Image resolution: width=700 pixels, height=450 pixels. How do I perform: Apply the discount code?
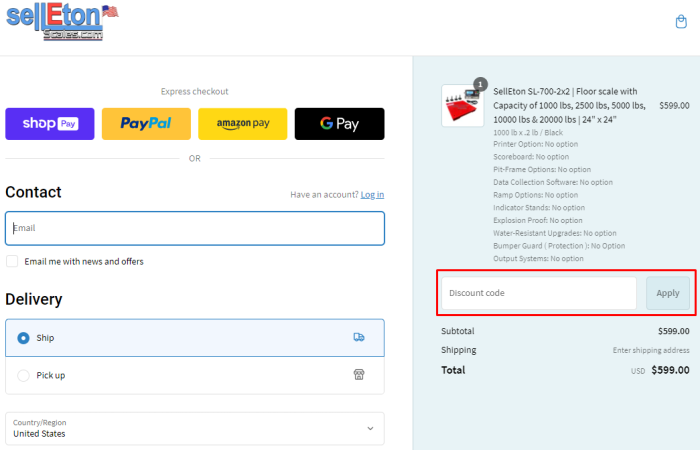[668, 293]
